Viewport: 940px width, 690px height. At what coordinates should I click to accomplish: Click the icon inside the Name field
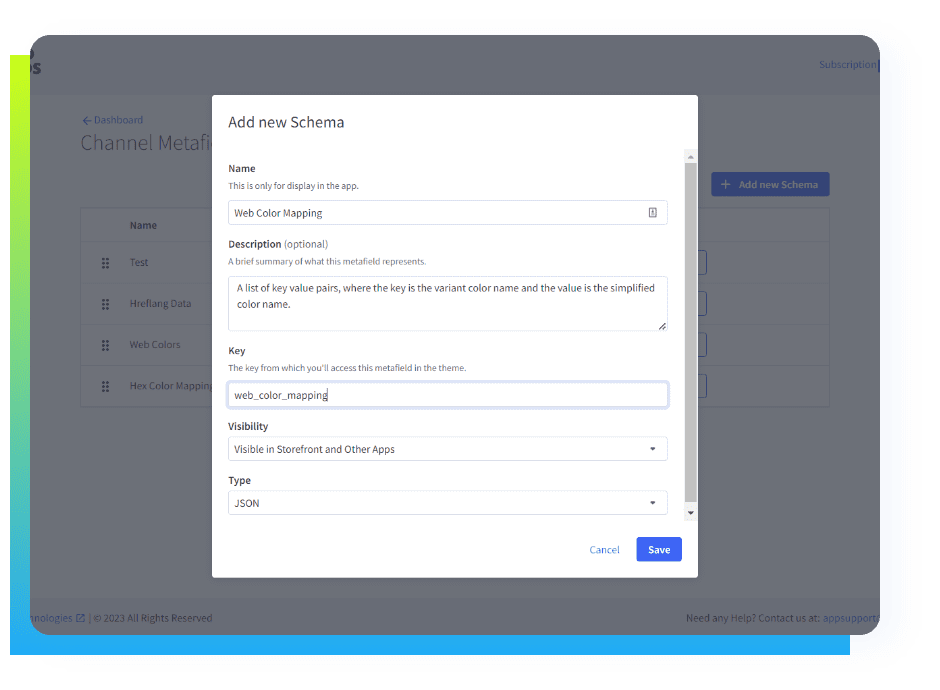point(652,213)
